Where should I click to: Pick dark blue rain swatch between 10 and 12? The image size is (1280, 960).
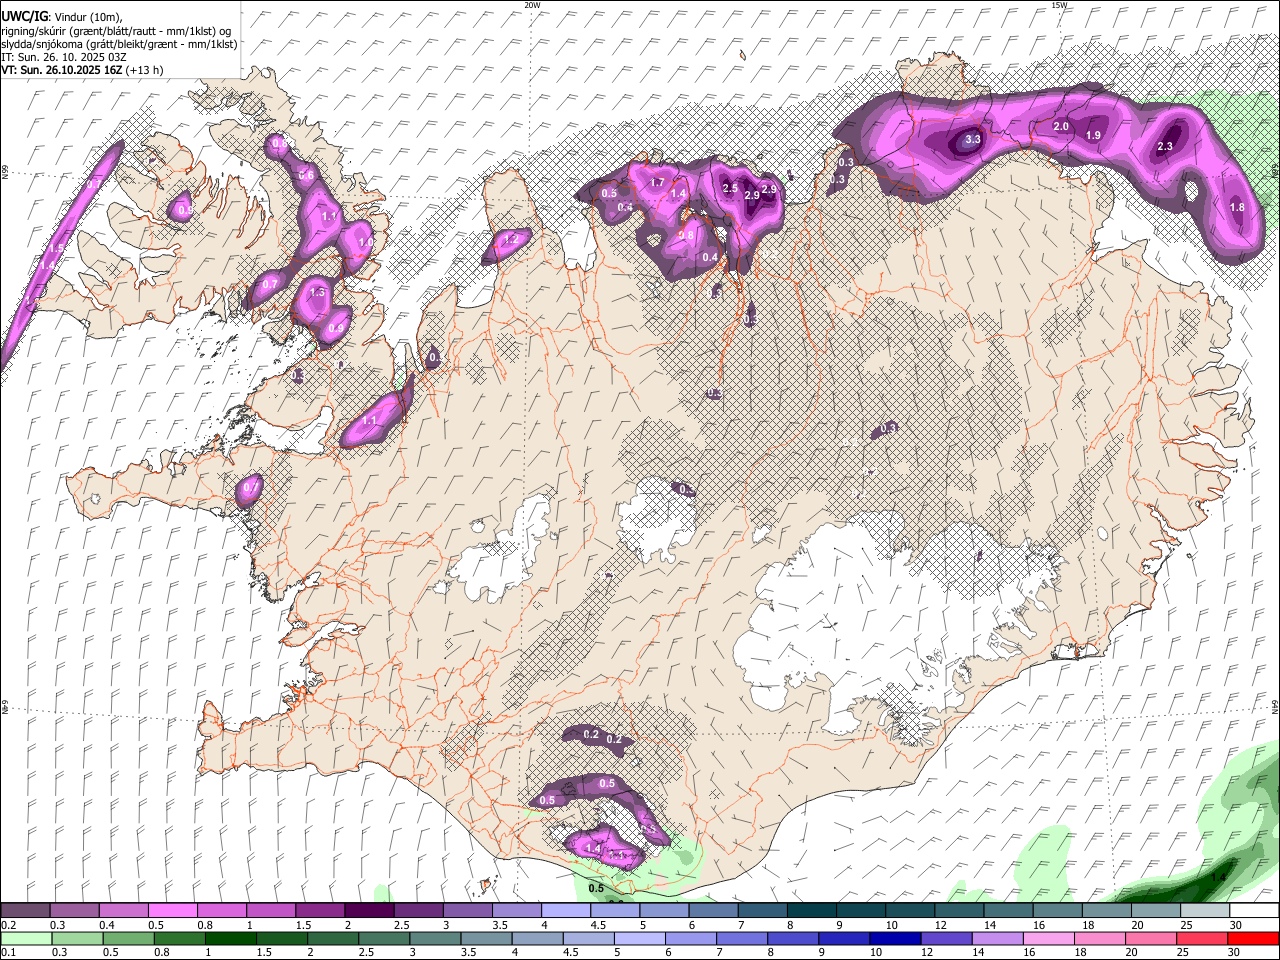(893, 938)
